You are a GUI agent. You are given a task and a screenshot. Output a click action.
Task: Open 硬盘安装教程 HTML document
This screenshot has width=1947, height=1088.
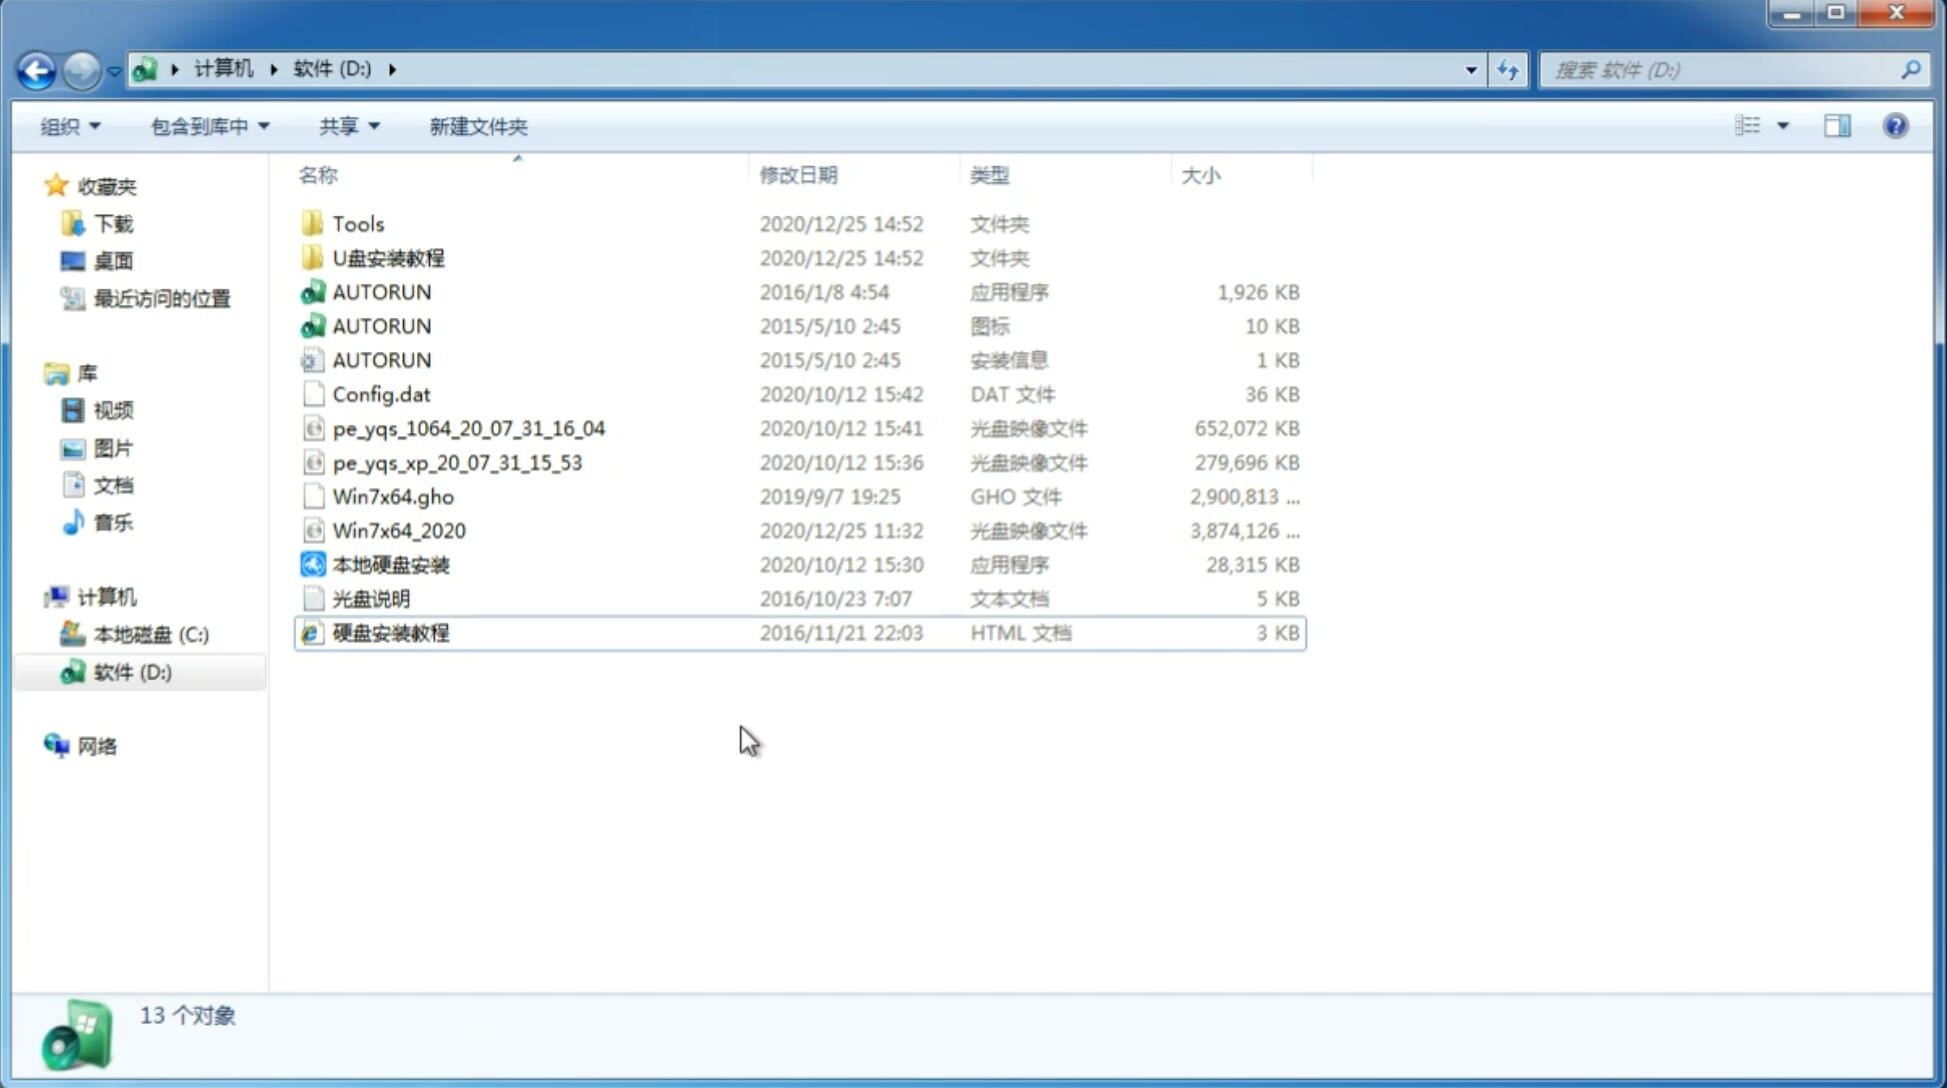coord(389,632)
